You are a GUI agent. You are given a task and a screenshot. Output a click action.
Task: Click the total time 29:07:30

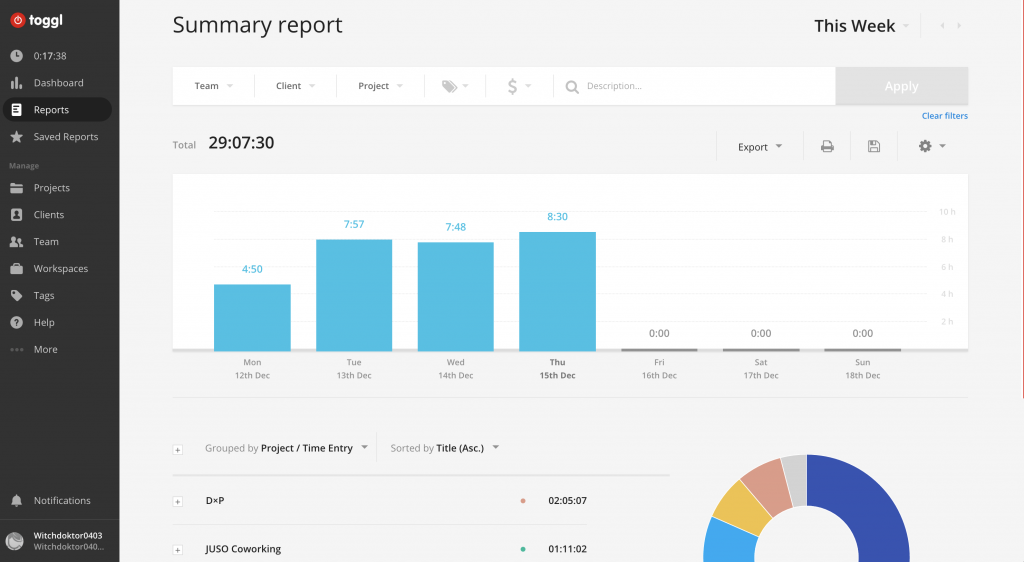pyautogui.click(x=241, y=143)
